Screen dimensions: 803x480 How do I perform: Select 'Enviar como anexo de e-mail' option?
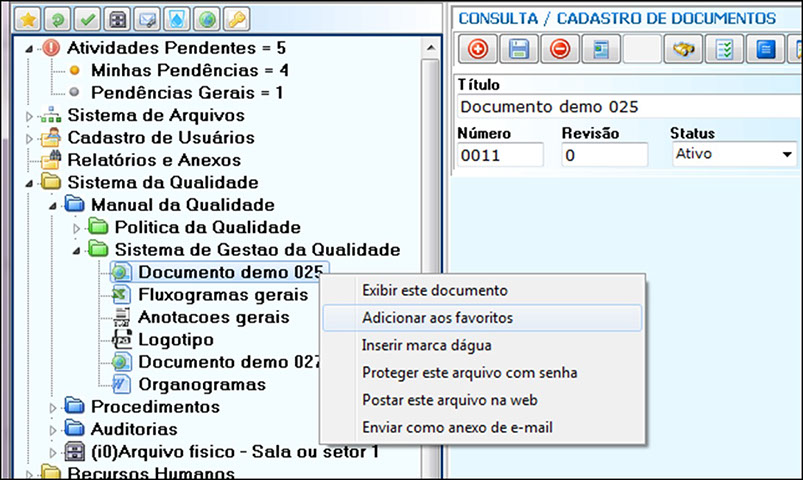pos(457,428)
